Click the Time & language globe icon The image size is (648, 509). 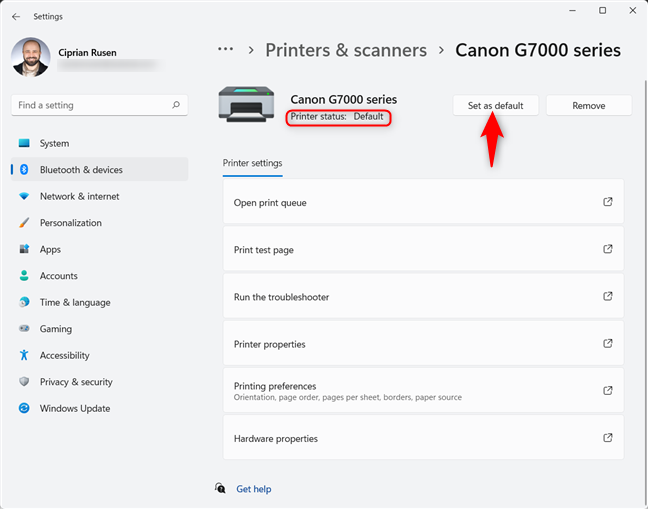coord(24,302)
